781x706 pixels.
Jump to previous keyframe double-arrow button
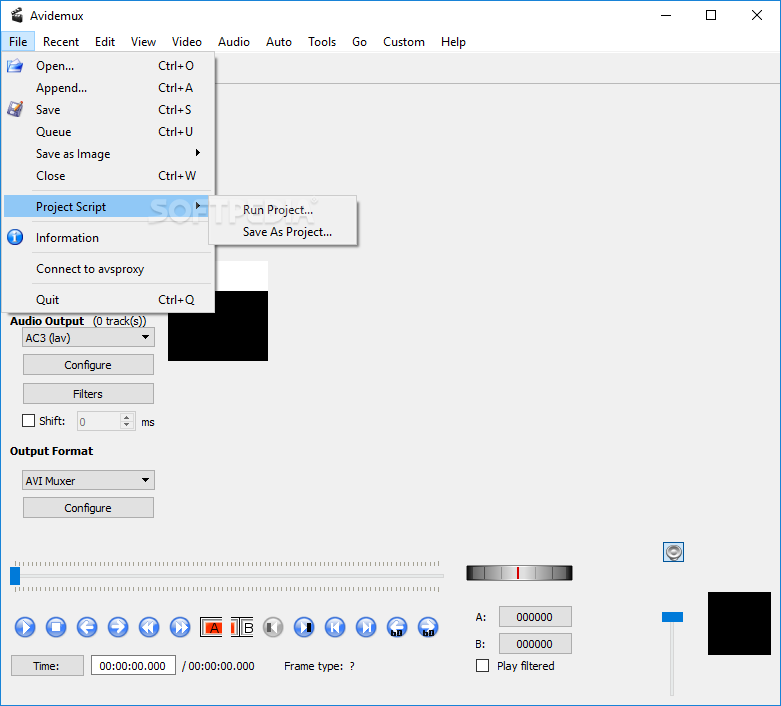click(149, 627)
